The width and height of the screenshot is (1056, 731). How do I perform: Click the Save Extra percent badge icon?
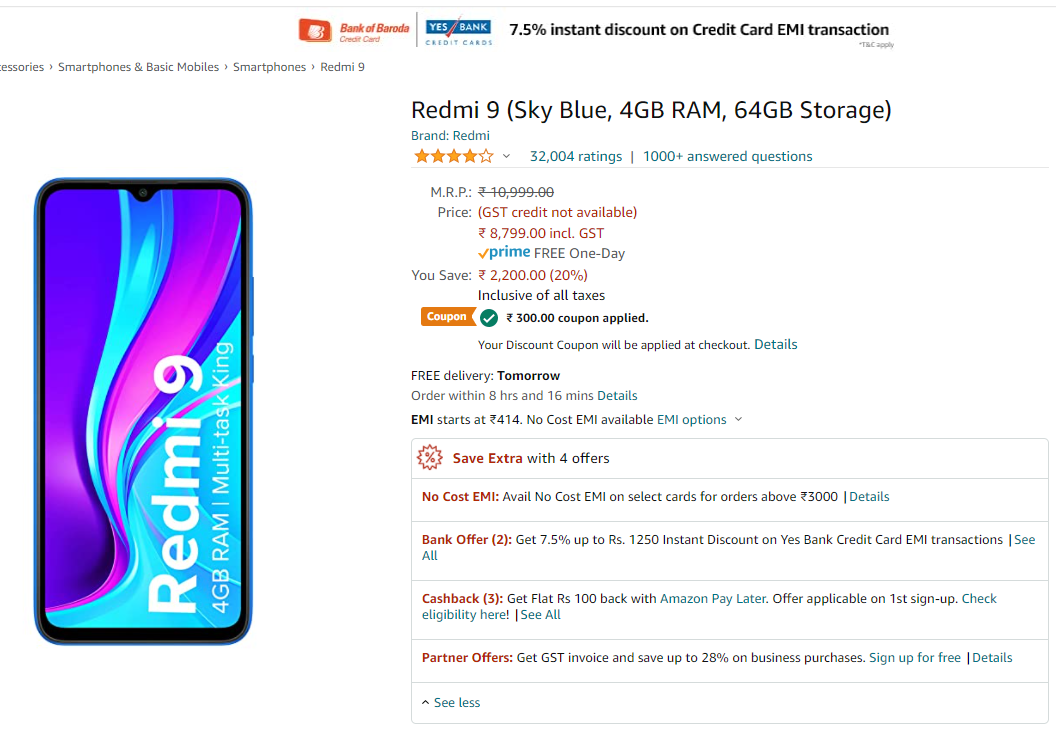point(430,458)
